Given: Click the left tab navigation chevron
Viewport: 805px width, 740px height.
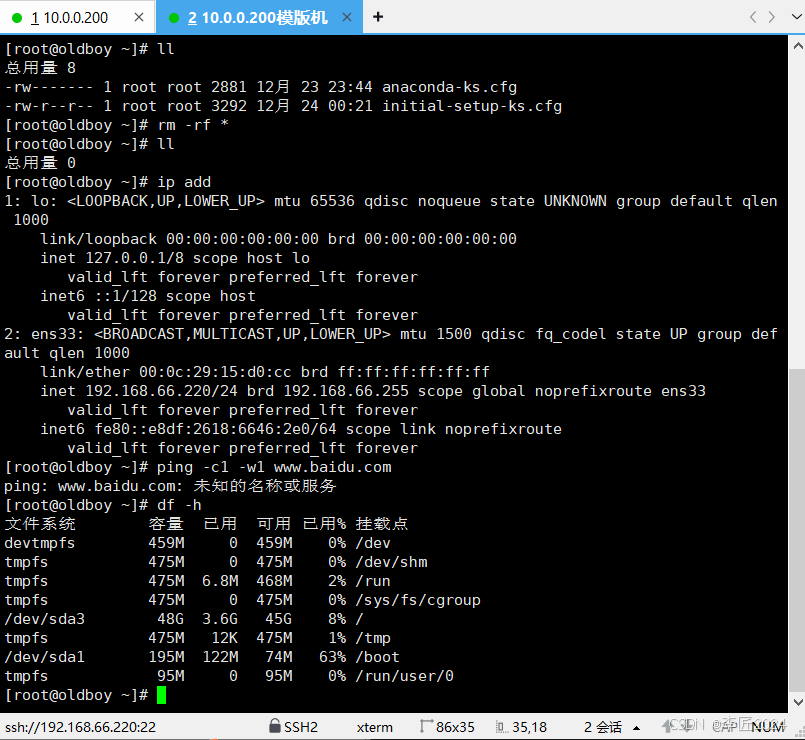Looking at the screenshot, I should pos(751,17).
